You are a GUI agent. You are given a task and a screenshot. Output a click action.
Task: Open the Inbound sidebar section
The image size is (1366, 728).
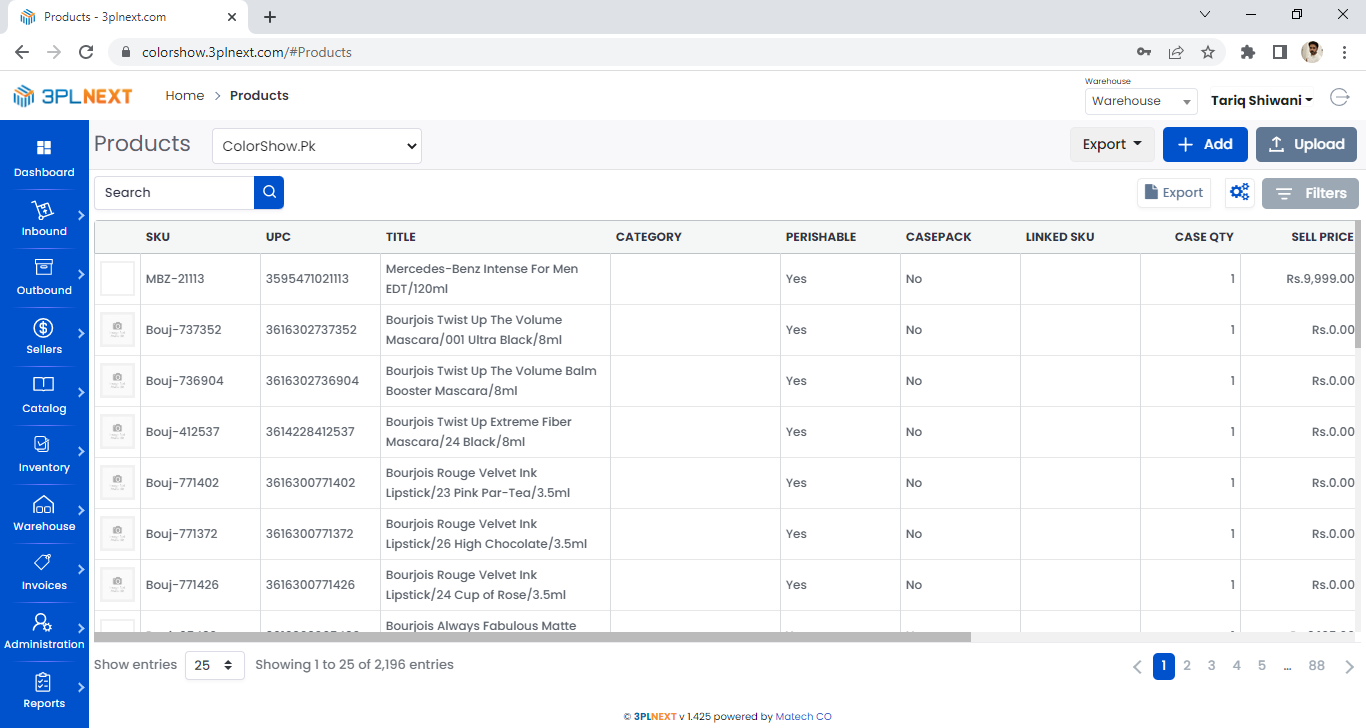[x=44, y=219]
